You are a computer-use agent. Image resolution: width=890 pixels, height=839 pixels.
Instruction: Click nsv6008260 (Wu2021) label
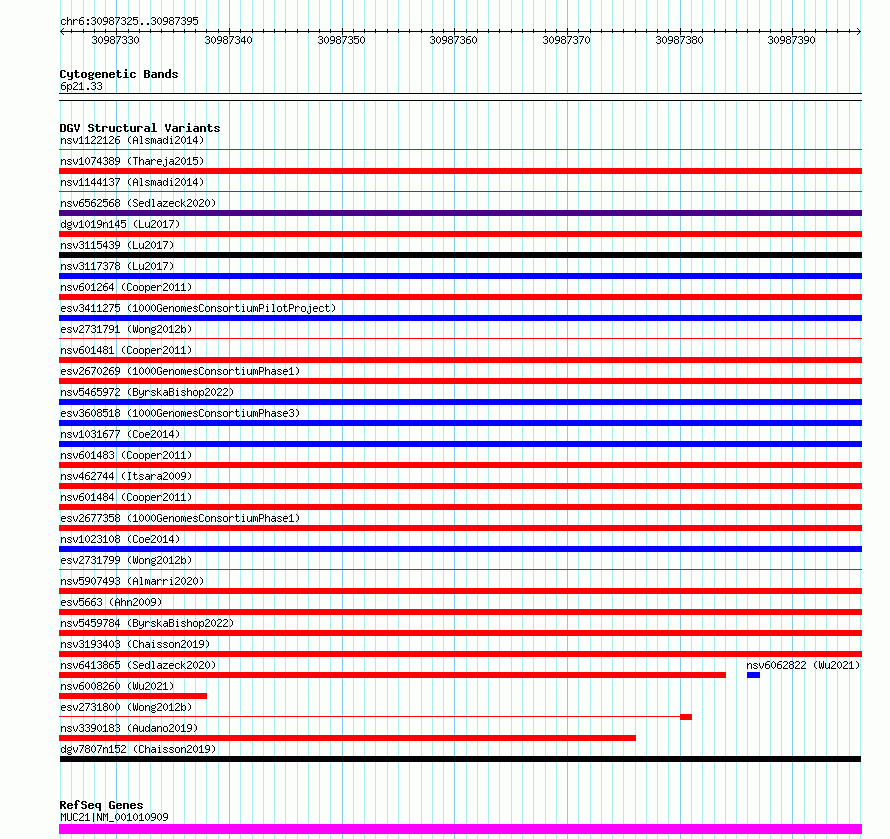[117, 686]
